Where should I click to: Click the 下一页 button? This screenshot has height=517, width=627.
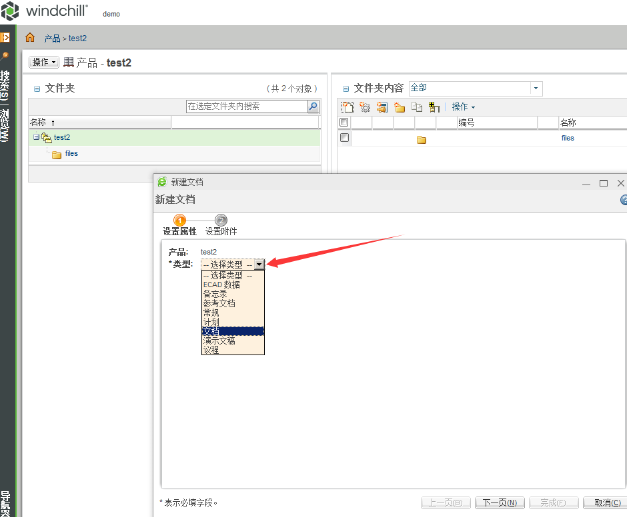(x=499, y=502)
